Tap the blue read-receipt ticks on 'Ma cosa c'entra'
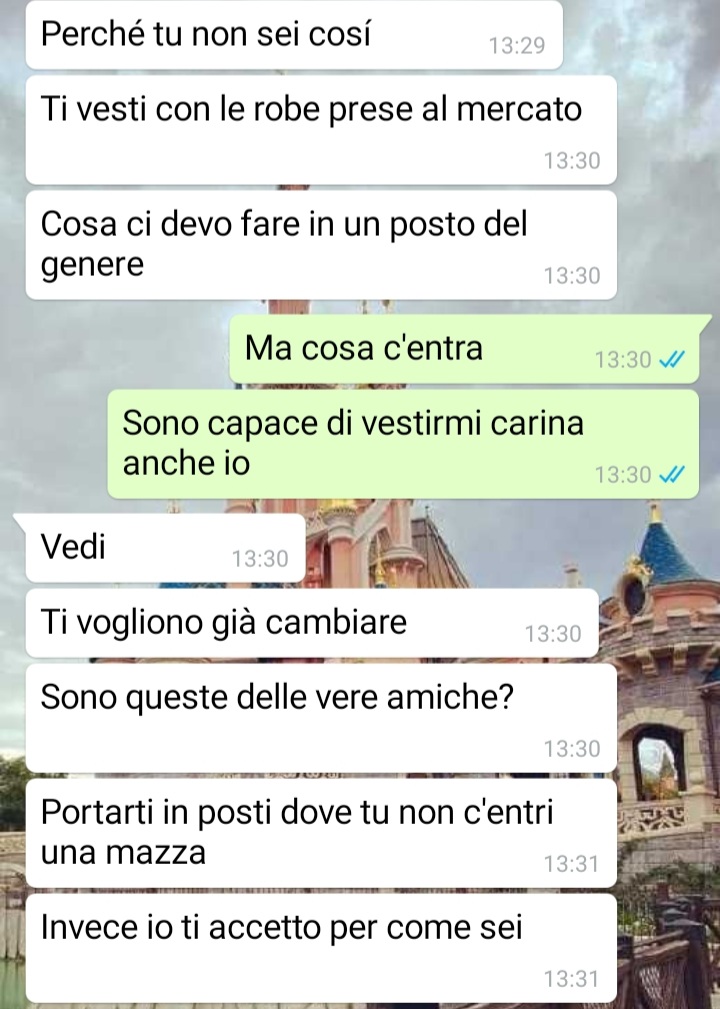 (x=672, y=359)
